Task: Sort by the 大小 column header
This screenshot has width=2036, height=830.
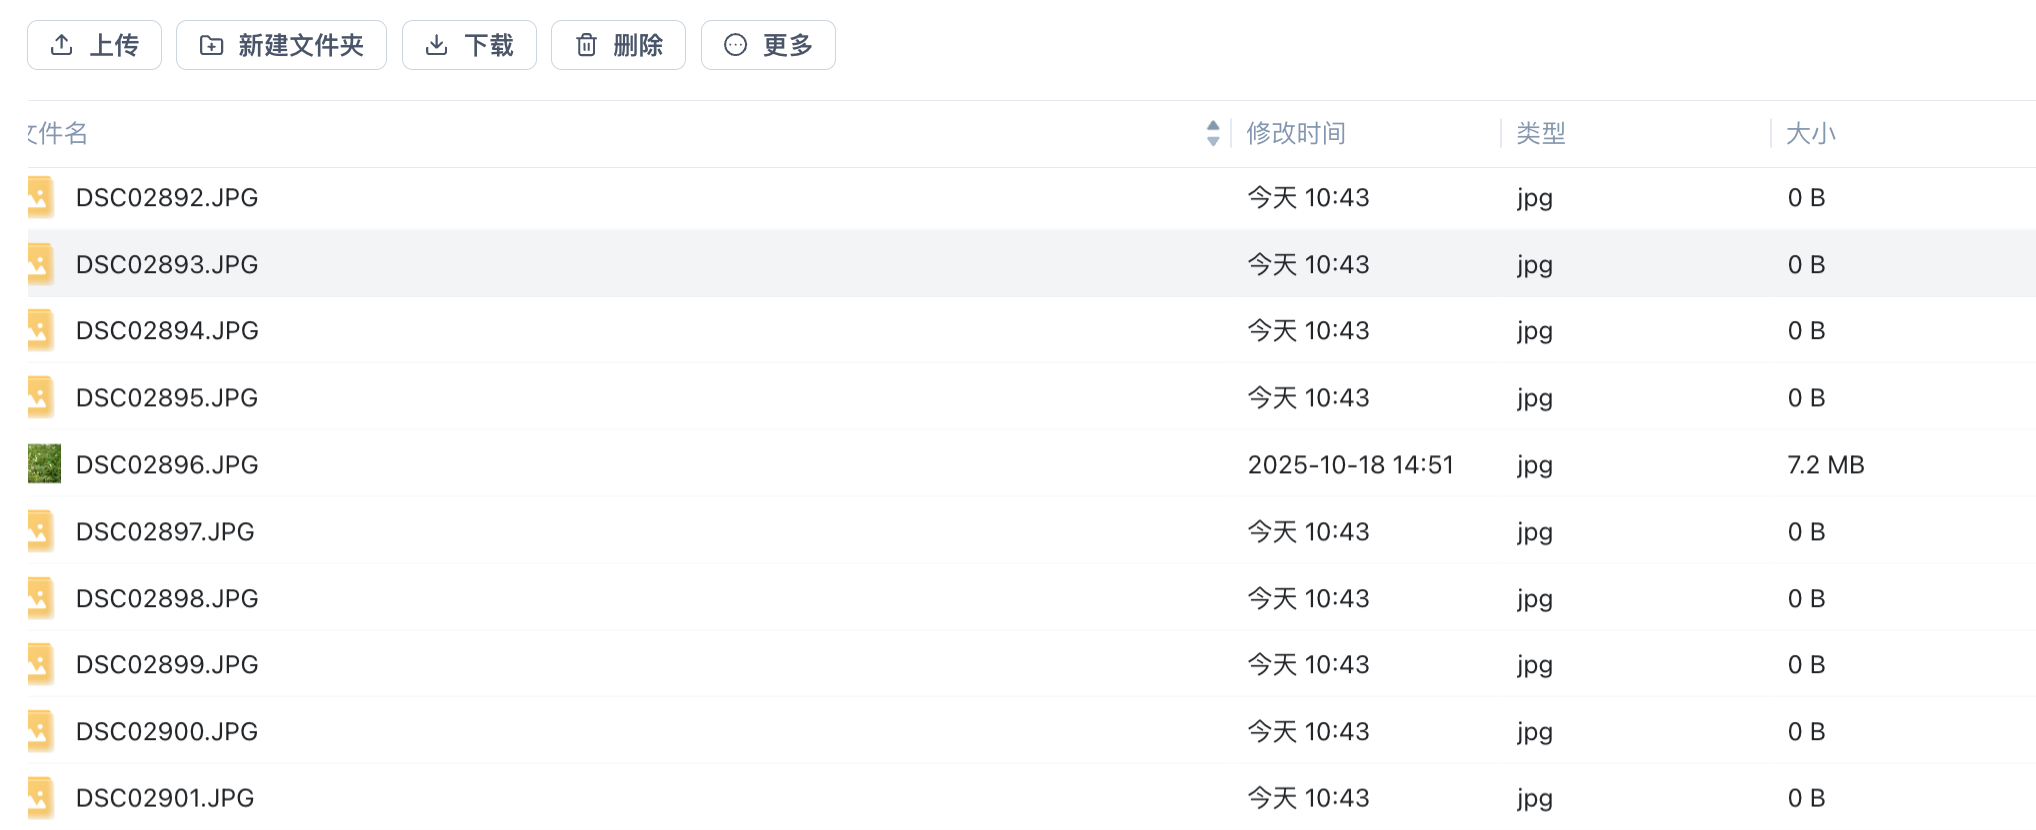Action: tap(1810, 133)
